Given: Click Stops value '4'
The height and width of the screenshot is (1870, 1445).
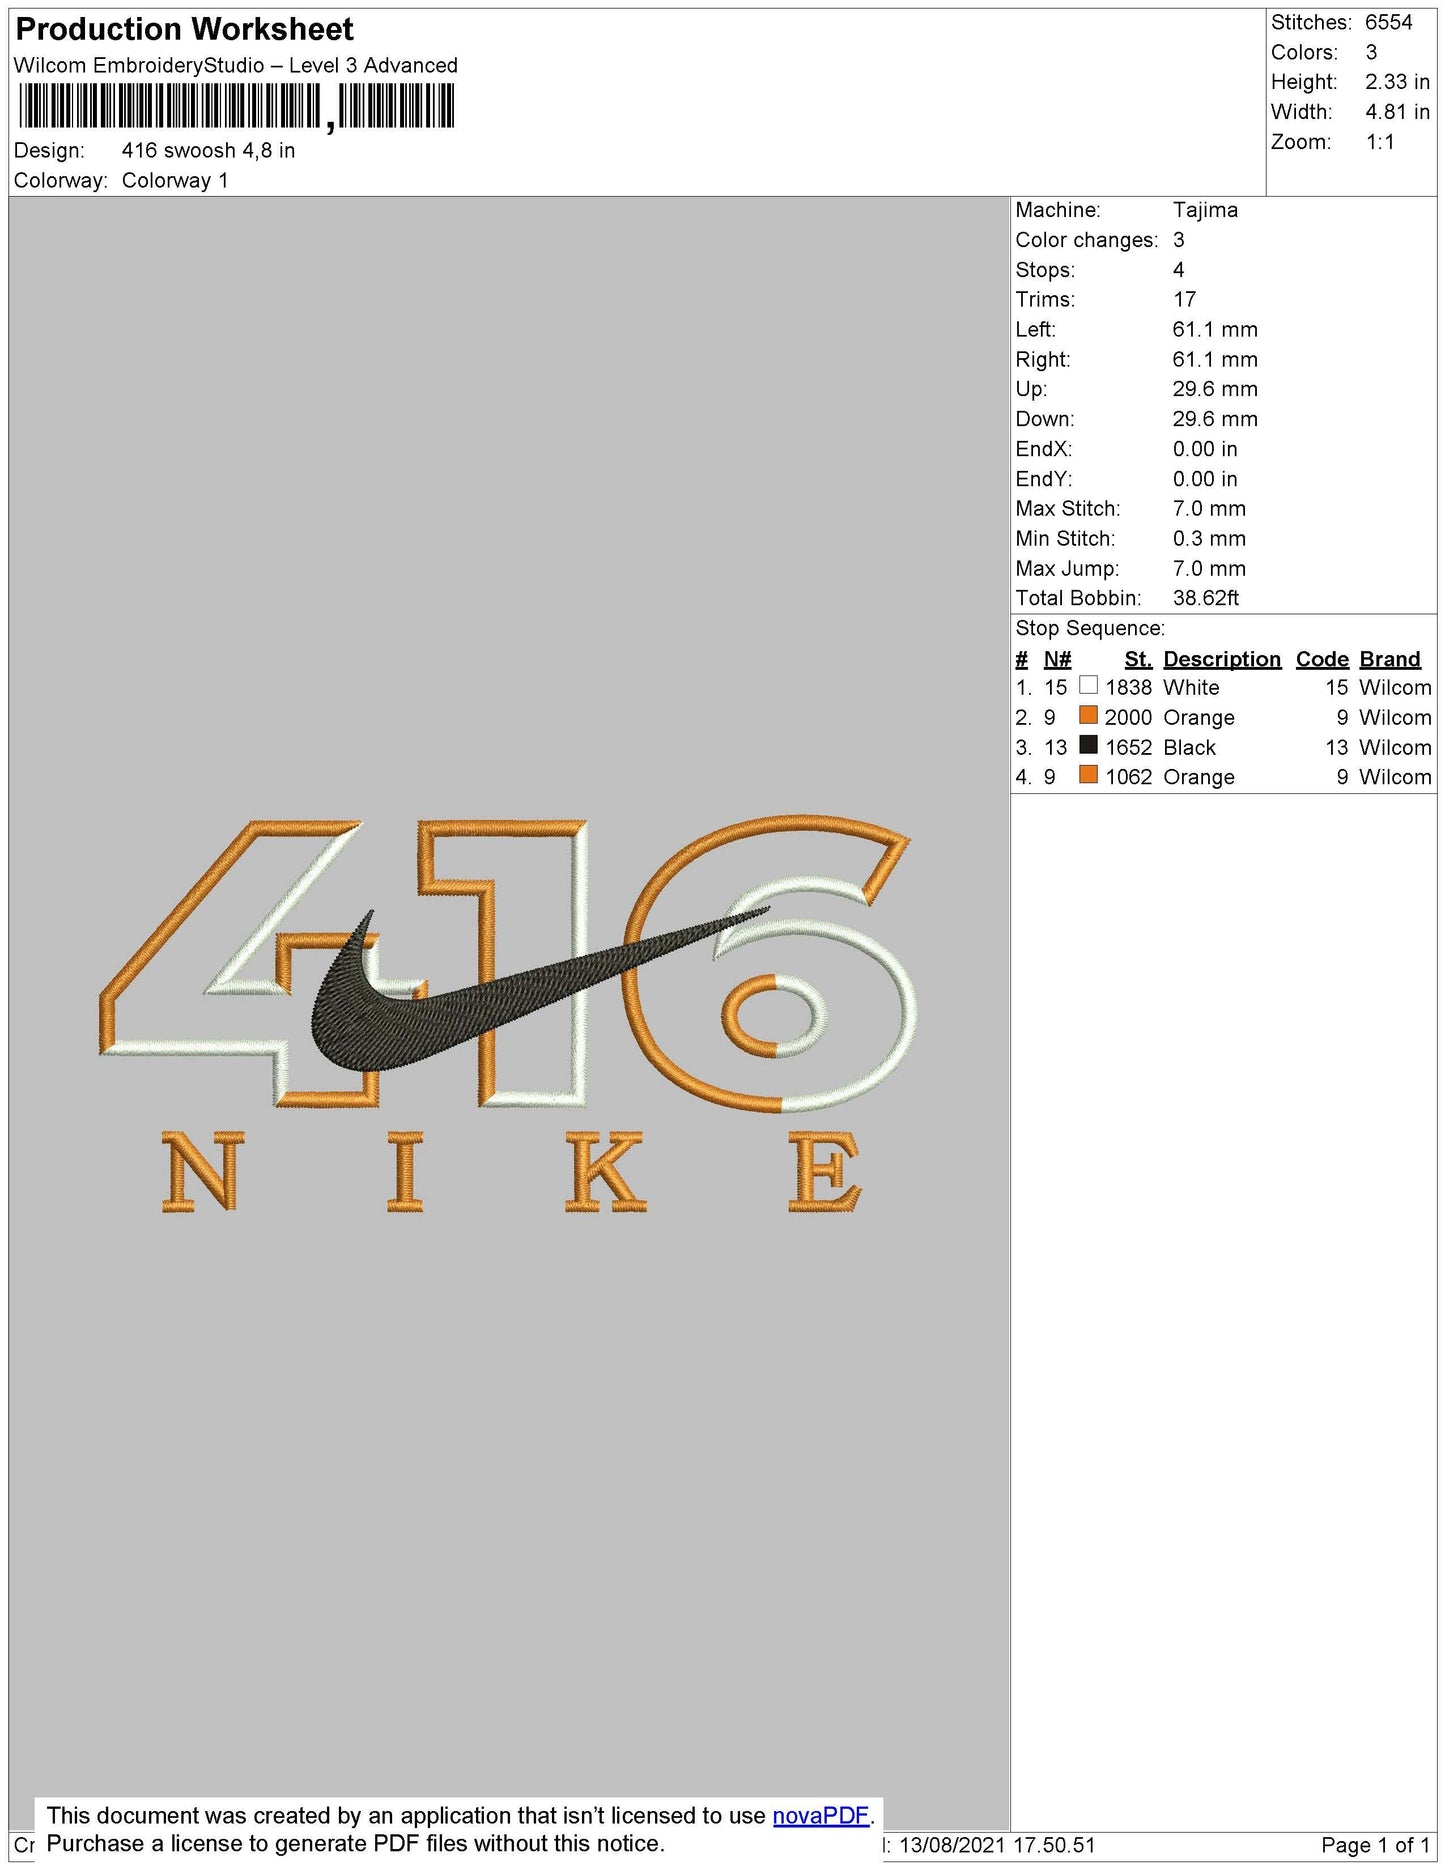Looking at the screenshot, I should [1179, 270].
